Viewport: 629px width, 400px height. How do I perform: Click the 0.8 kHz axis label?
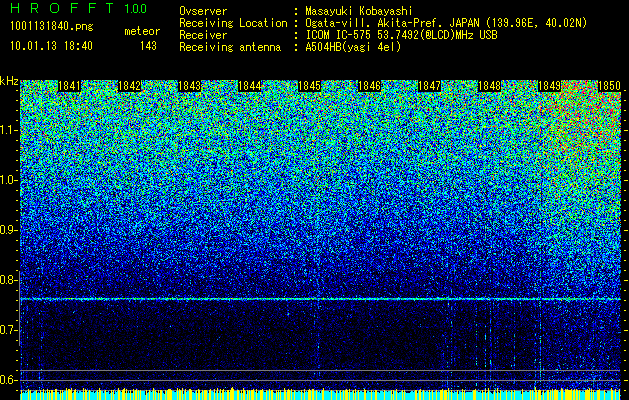coord(9,280)
